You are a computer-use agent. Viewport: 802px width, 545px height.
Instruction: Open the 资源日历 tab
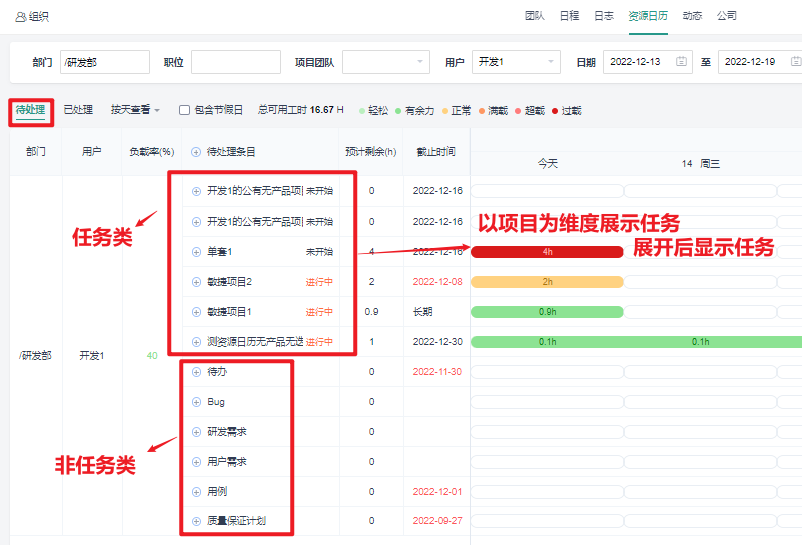pos(648,16)
